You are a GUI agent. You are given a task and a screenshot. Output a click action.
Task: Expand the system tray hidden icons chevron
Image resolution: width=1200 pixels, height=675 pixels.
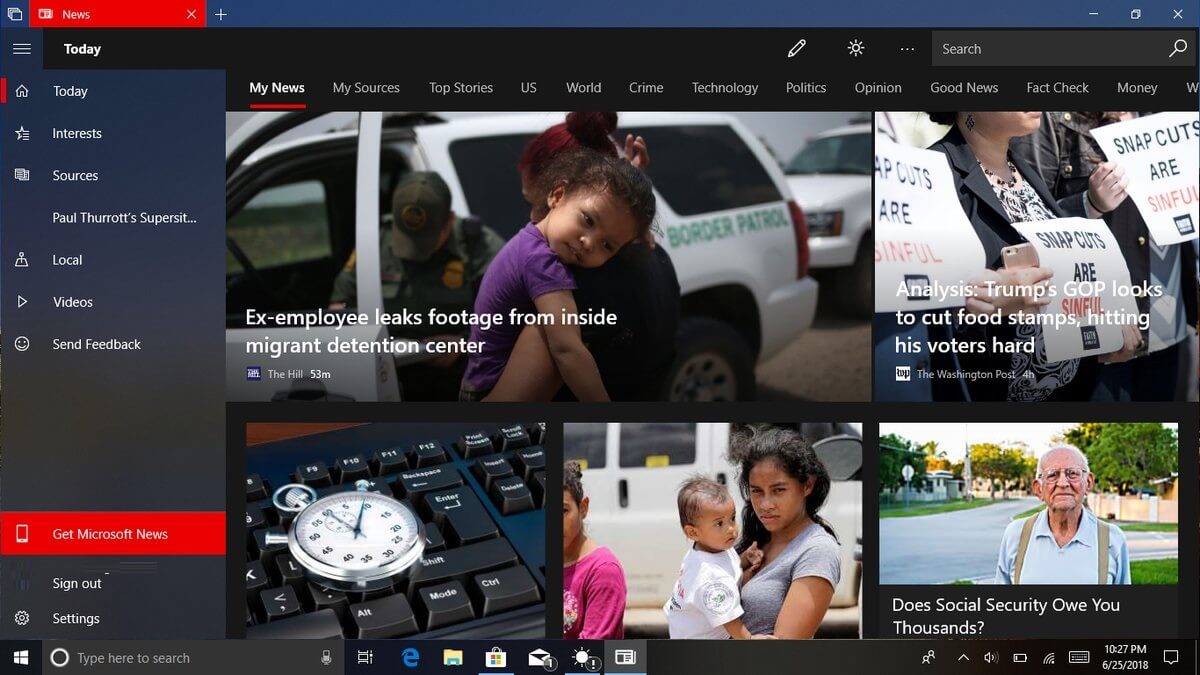[963, 658]
